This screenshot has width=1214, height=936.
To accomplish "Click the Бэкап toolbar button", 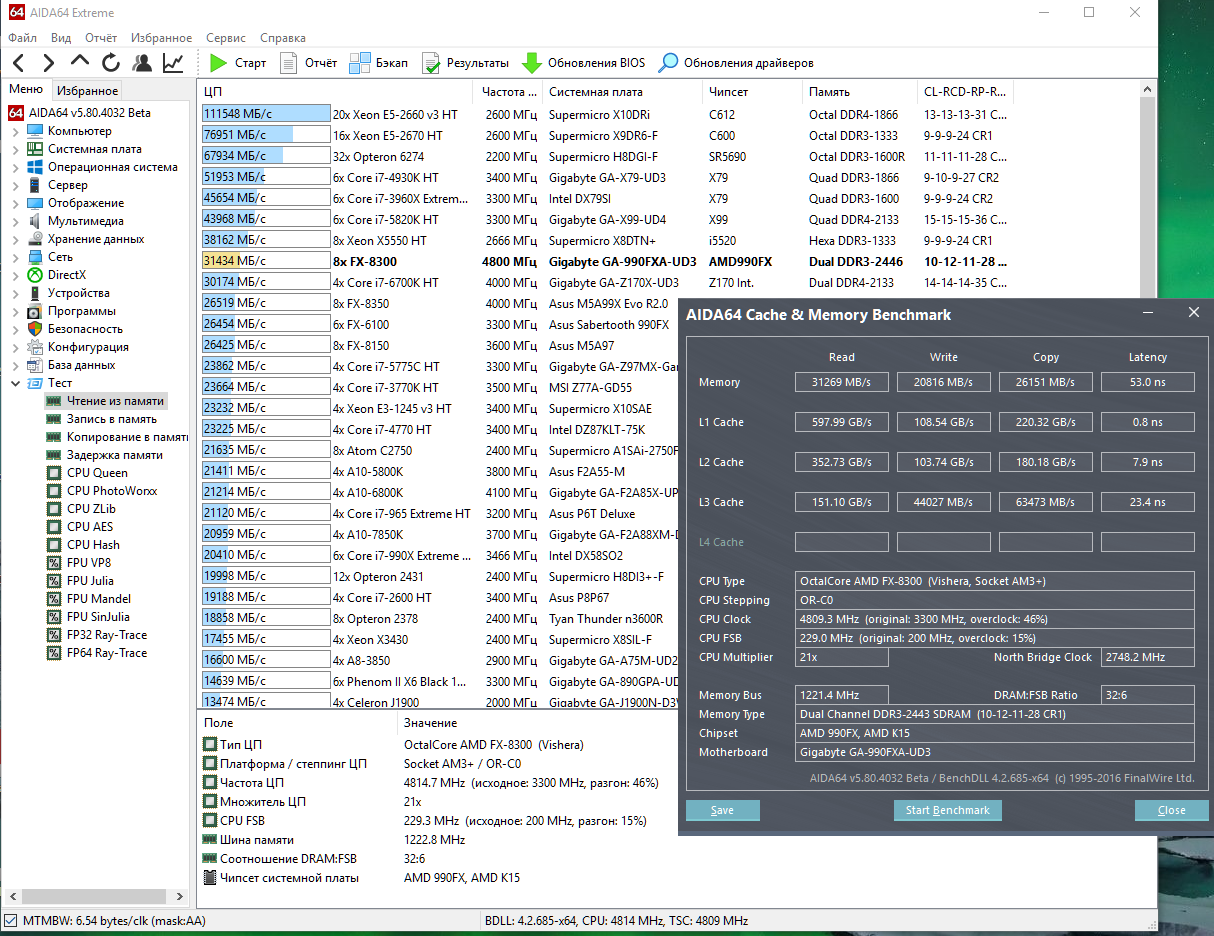I will click(379, 63).
